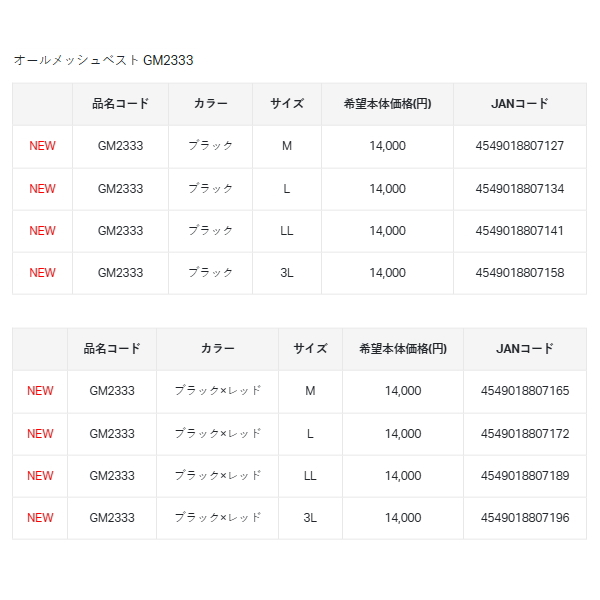This screenshot has width=600, height=600.
Task: Click 希望本体価格(円) header in the second table
Action: point(403,349)
